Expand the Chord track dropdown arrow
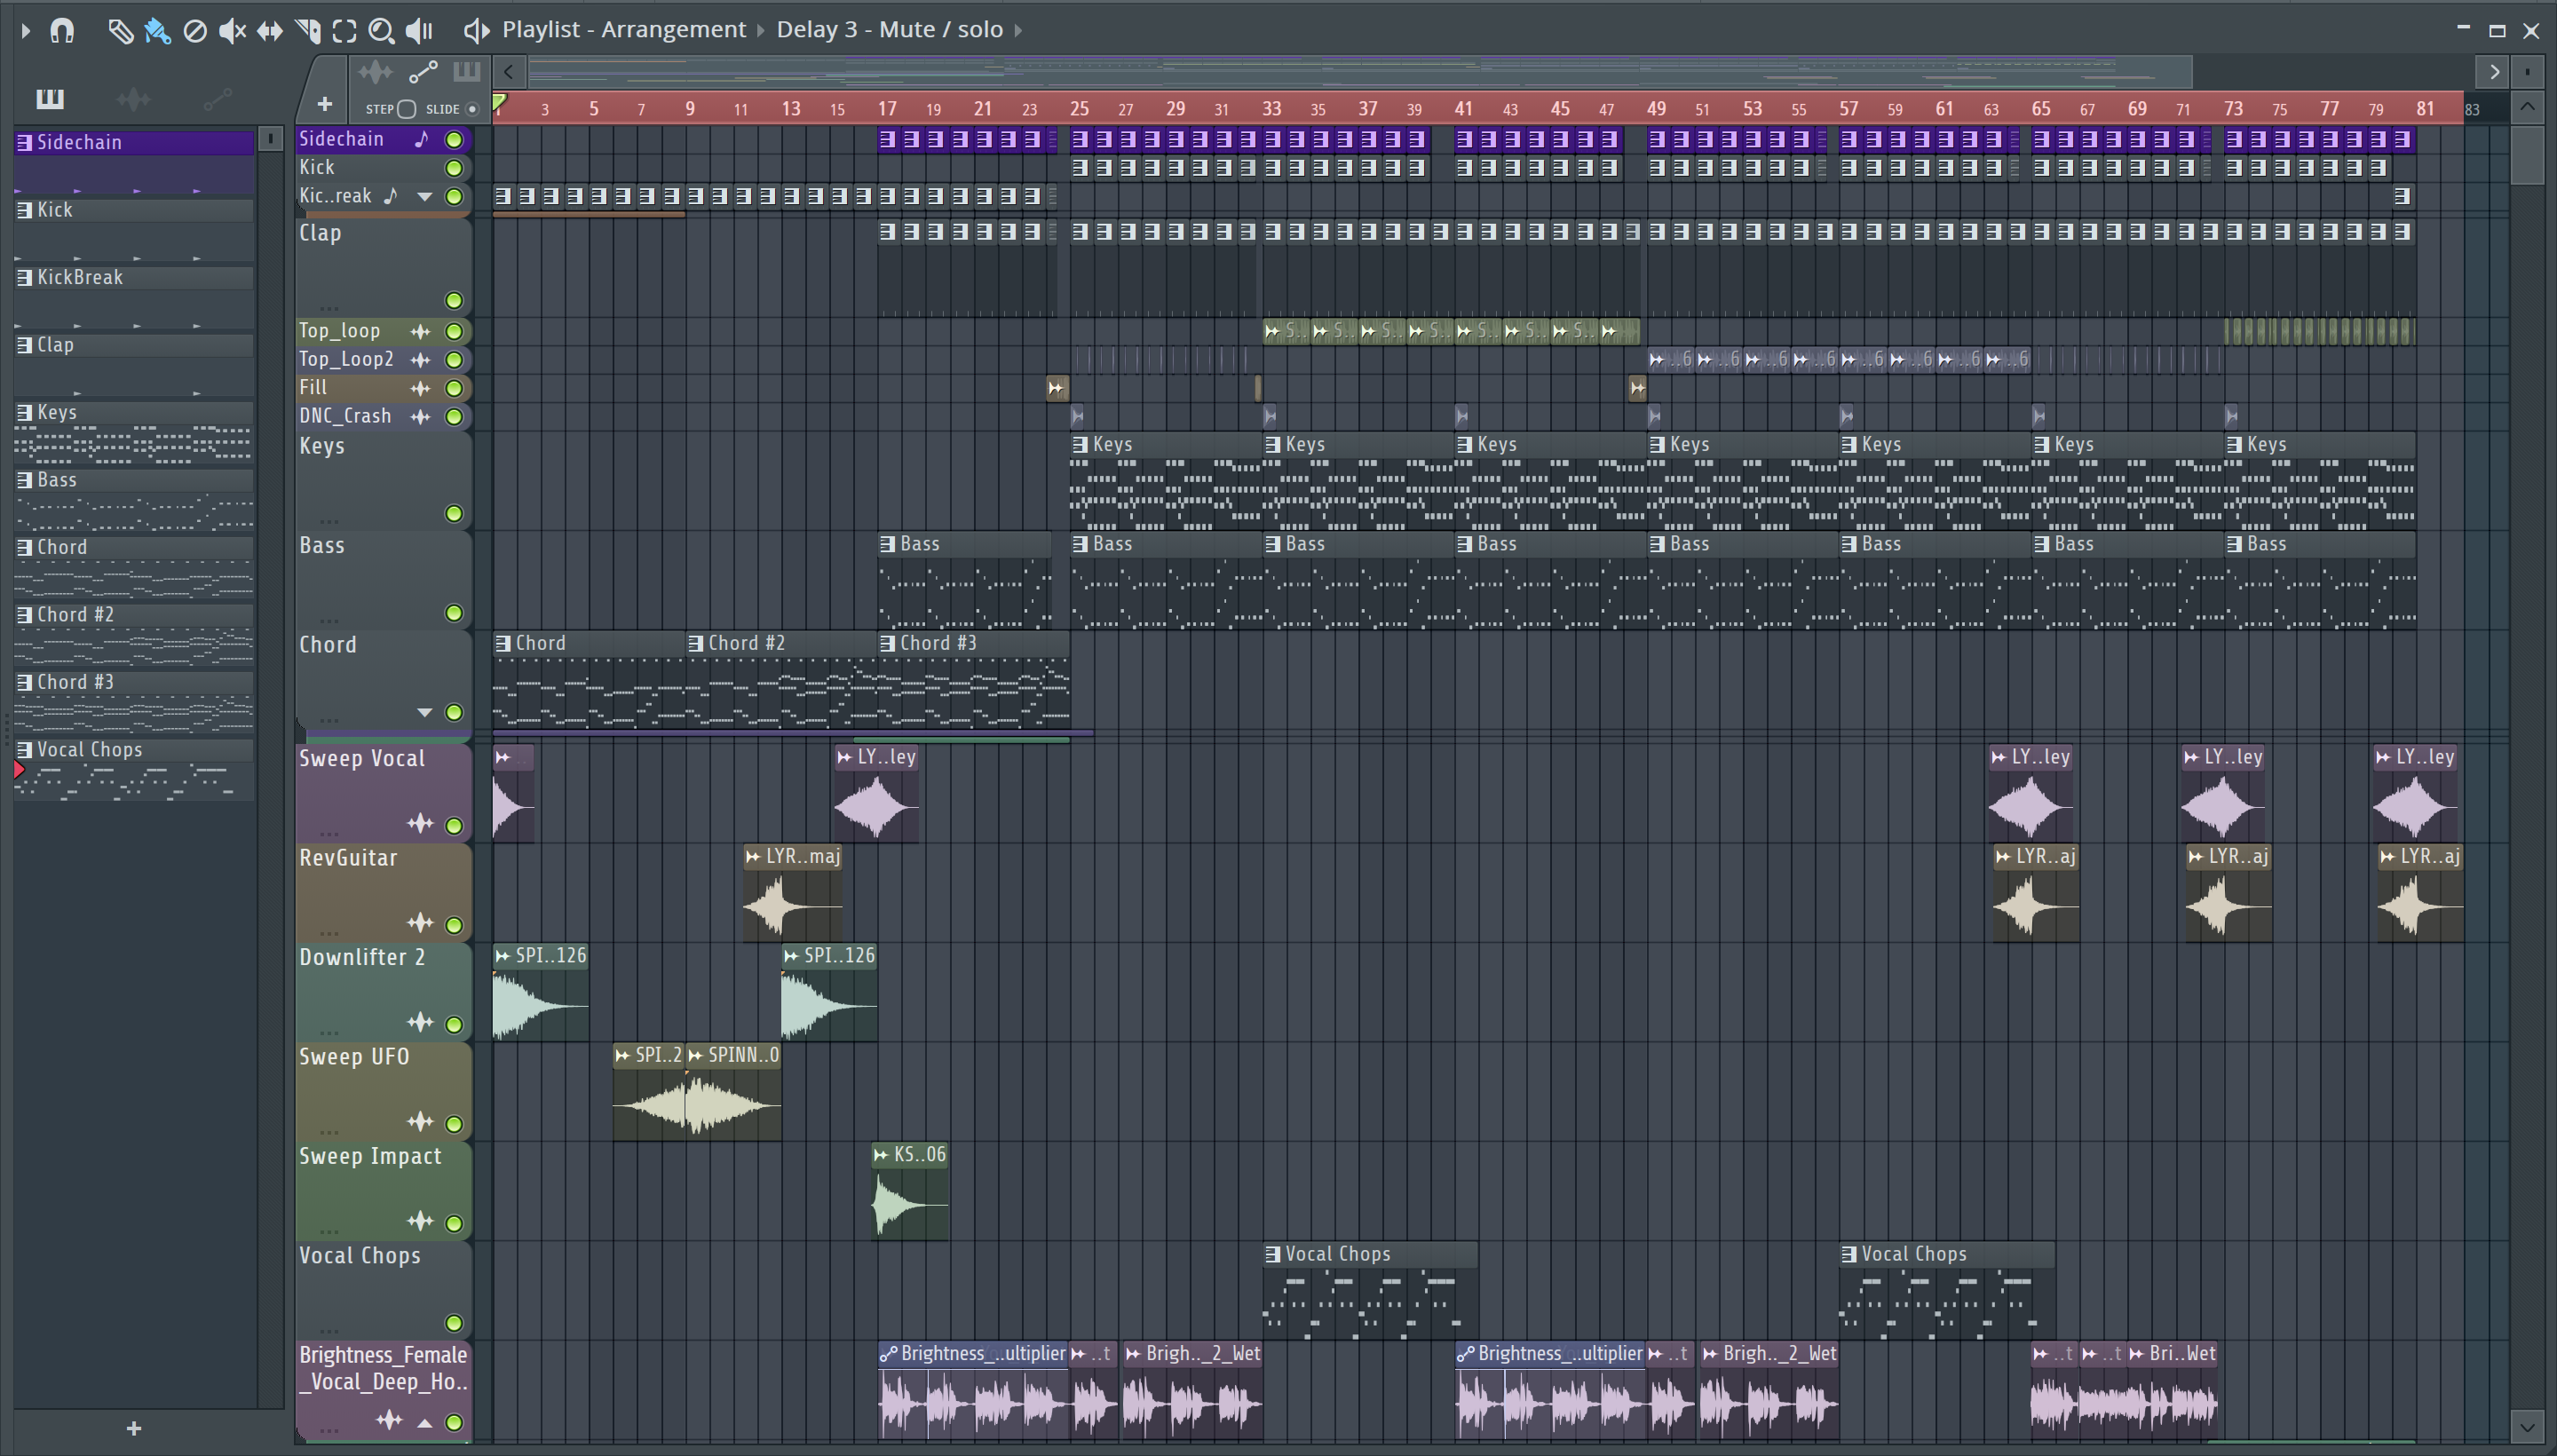The height and width of the screenshot is (1456, 2557). (x=425, y=712)
